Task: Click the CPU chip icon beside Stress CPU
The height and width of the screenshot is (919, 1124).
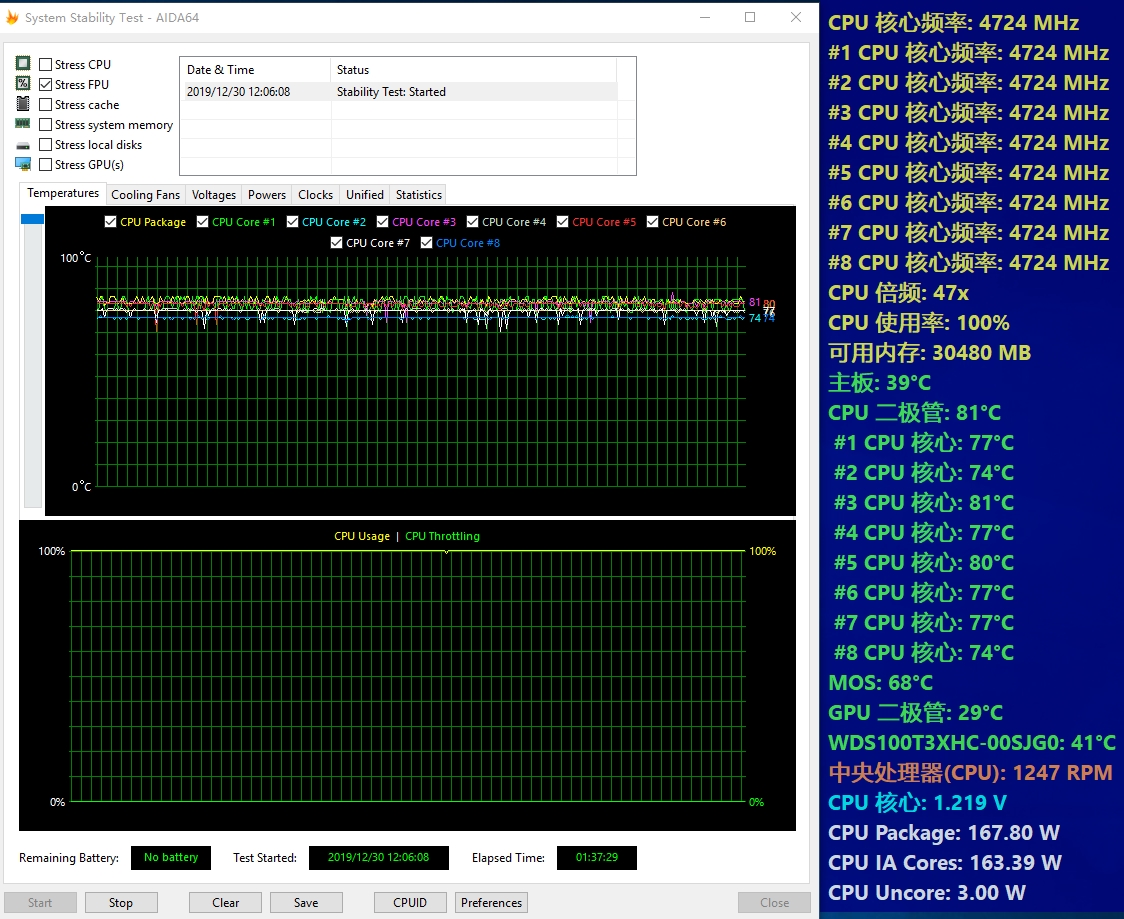Action: point(22,64)
